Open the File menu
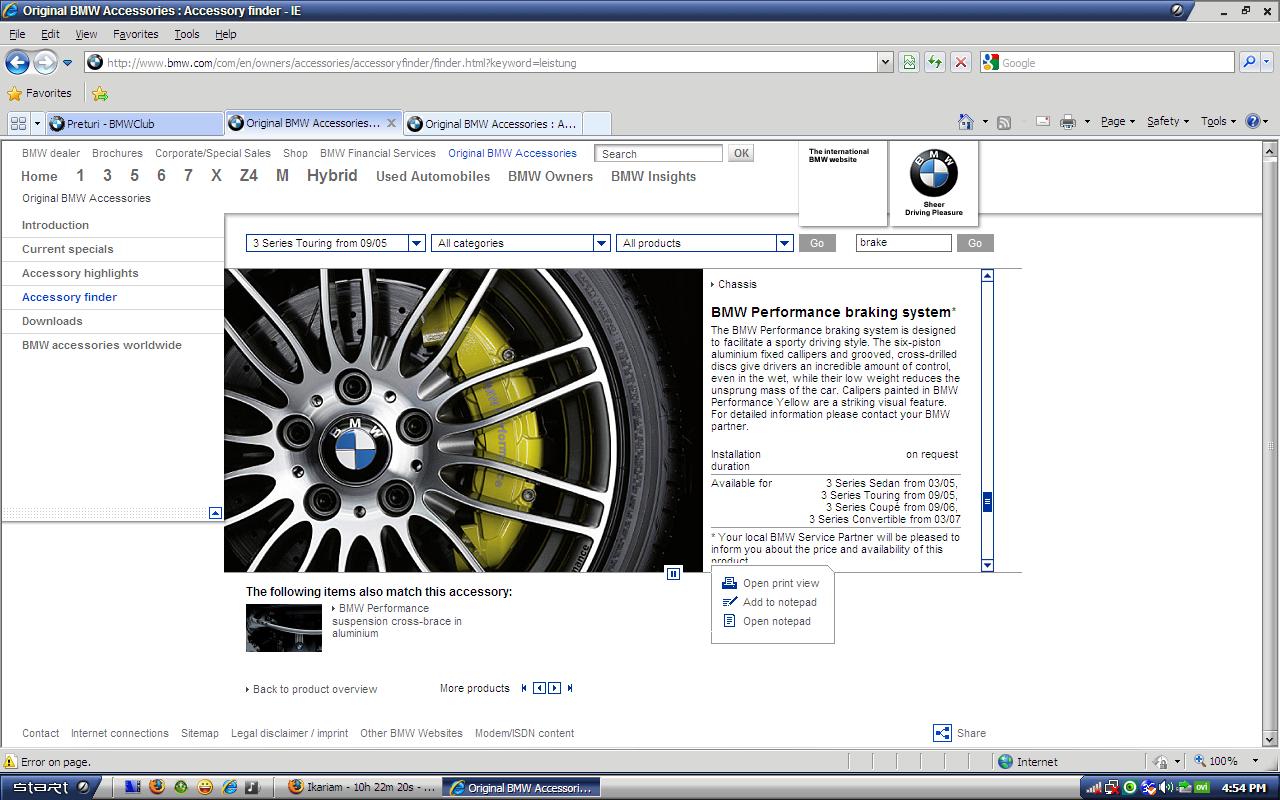 (17, 34)
